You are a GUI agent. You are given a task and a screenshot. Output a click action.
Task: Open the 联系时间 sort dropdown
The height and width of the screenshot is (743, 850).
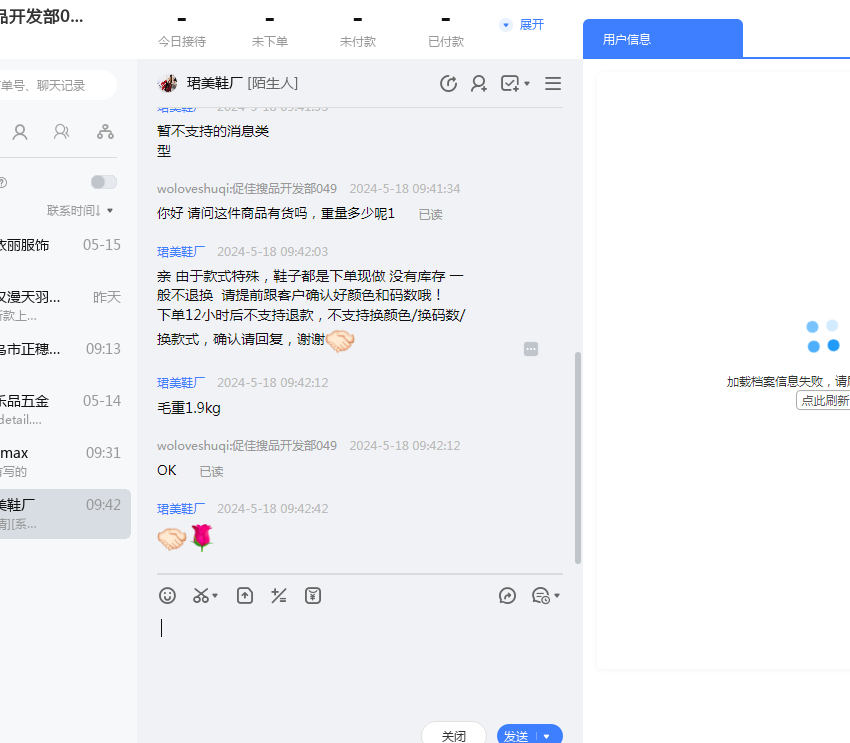pos(80,210)
